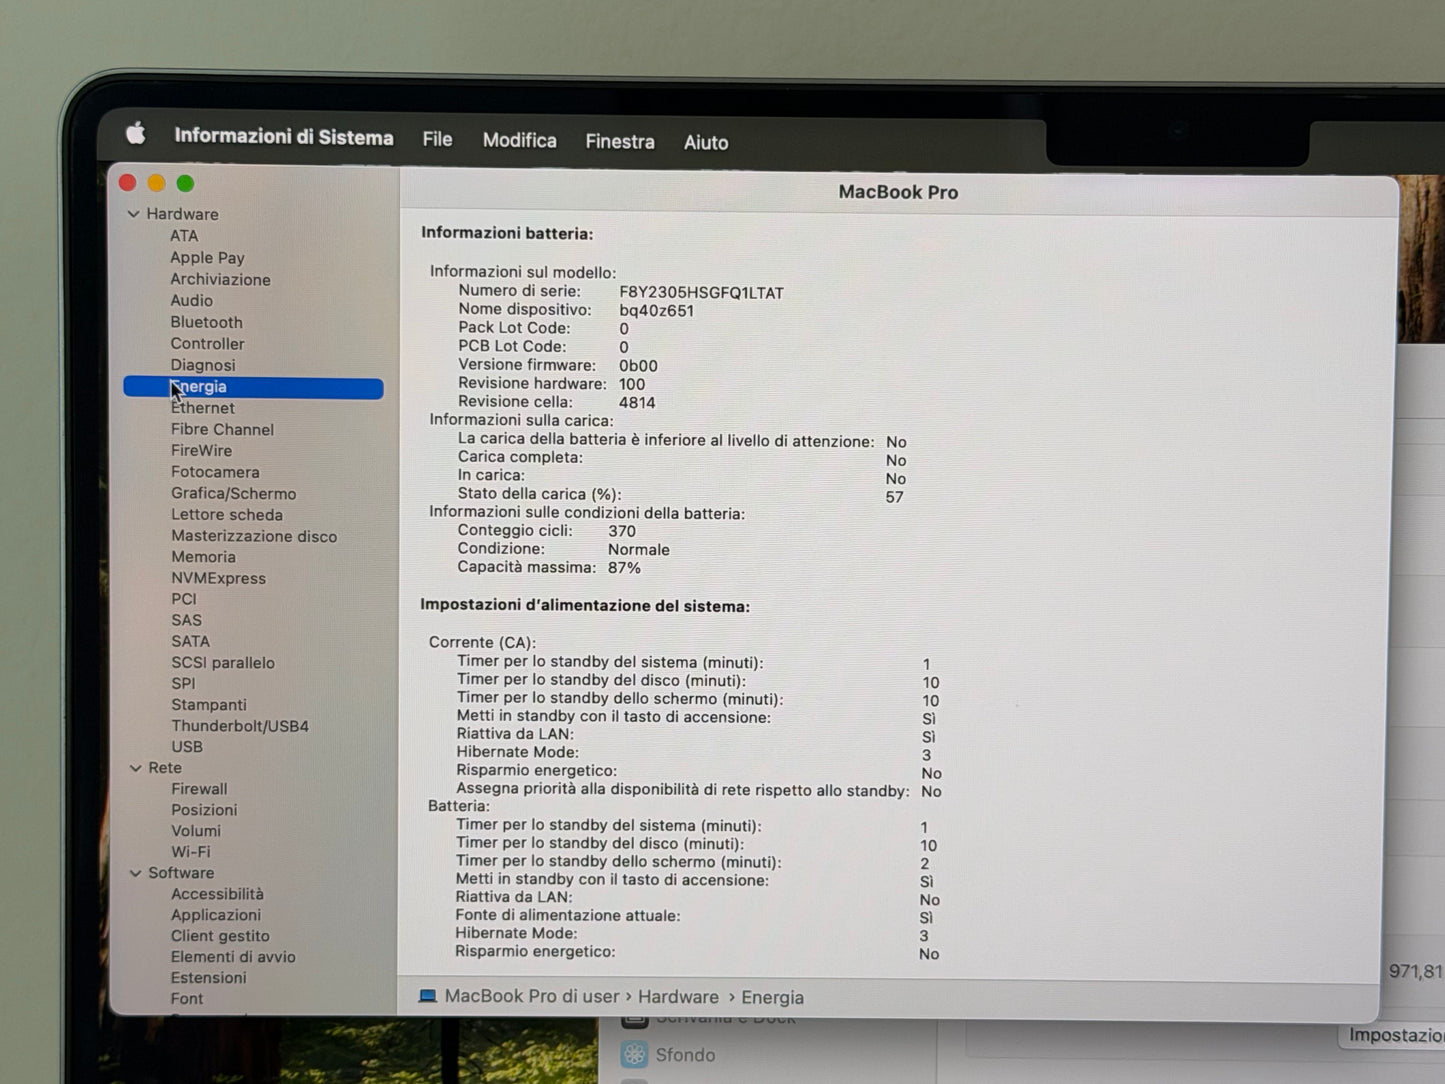This screenshot has height=1084, width=1445.
Task: Click Hardware in the bottom path bar
Action: tap(678, 997)
